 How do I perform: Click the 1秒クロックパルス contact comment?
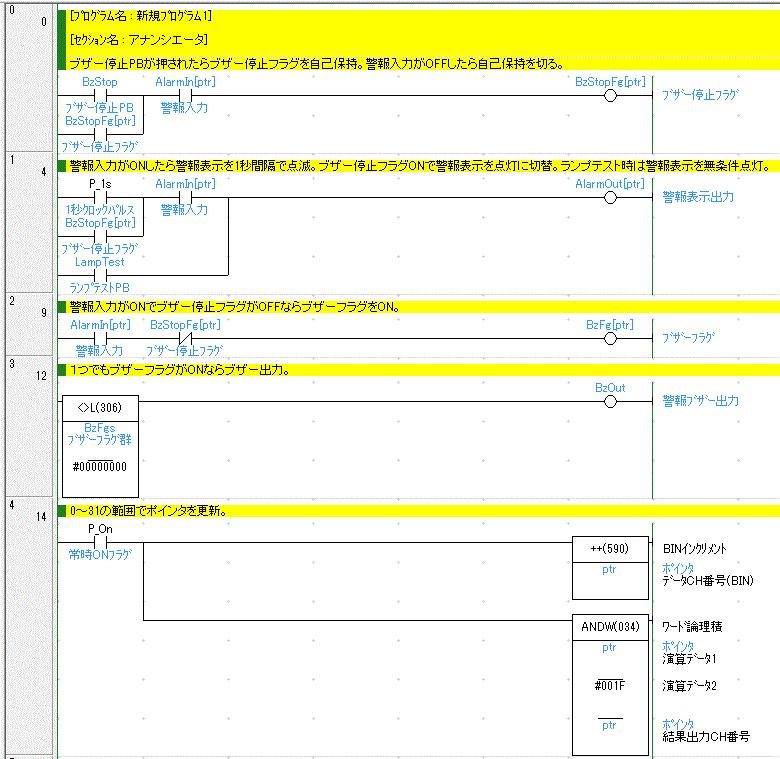point(100,210)
